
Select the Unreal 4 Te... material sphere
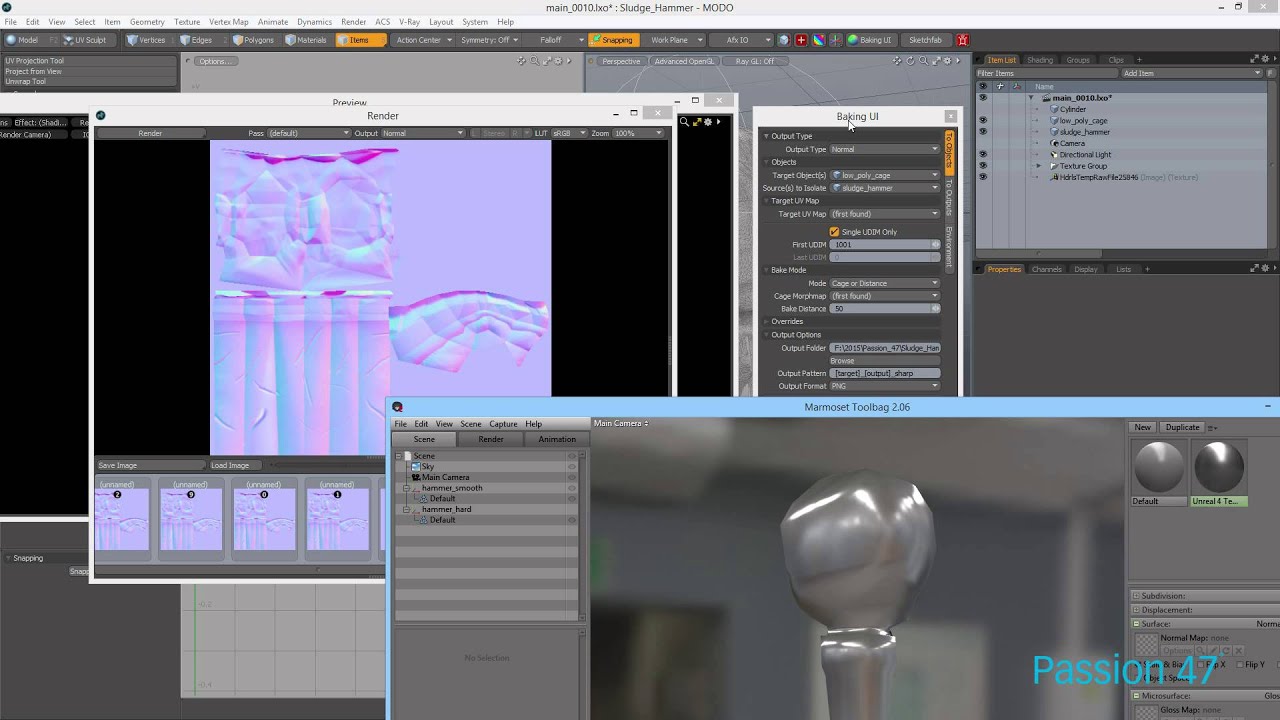click(1219, 467)
